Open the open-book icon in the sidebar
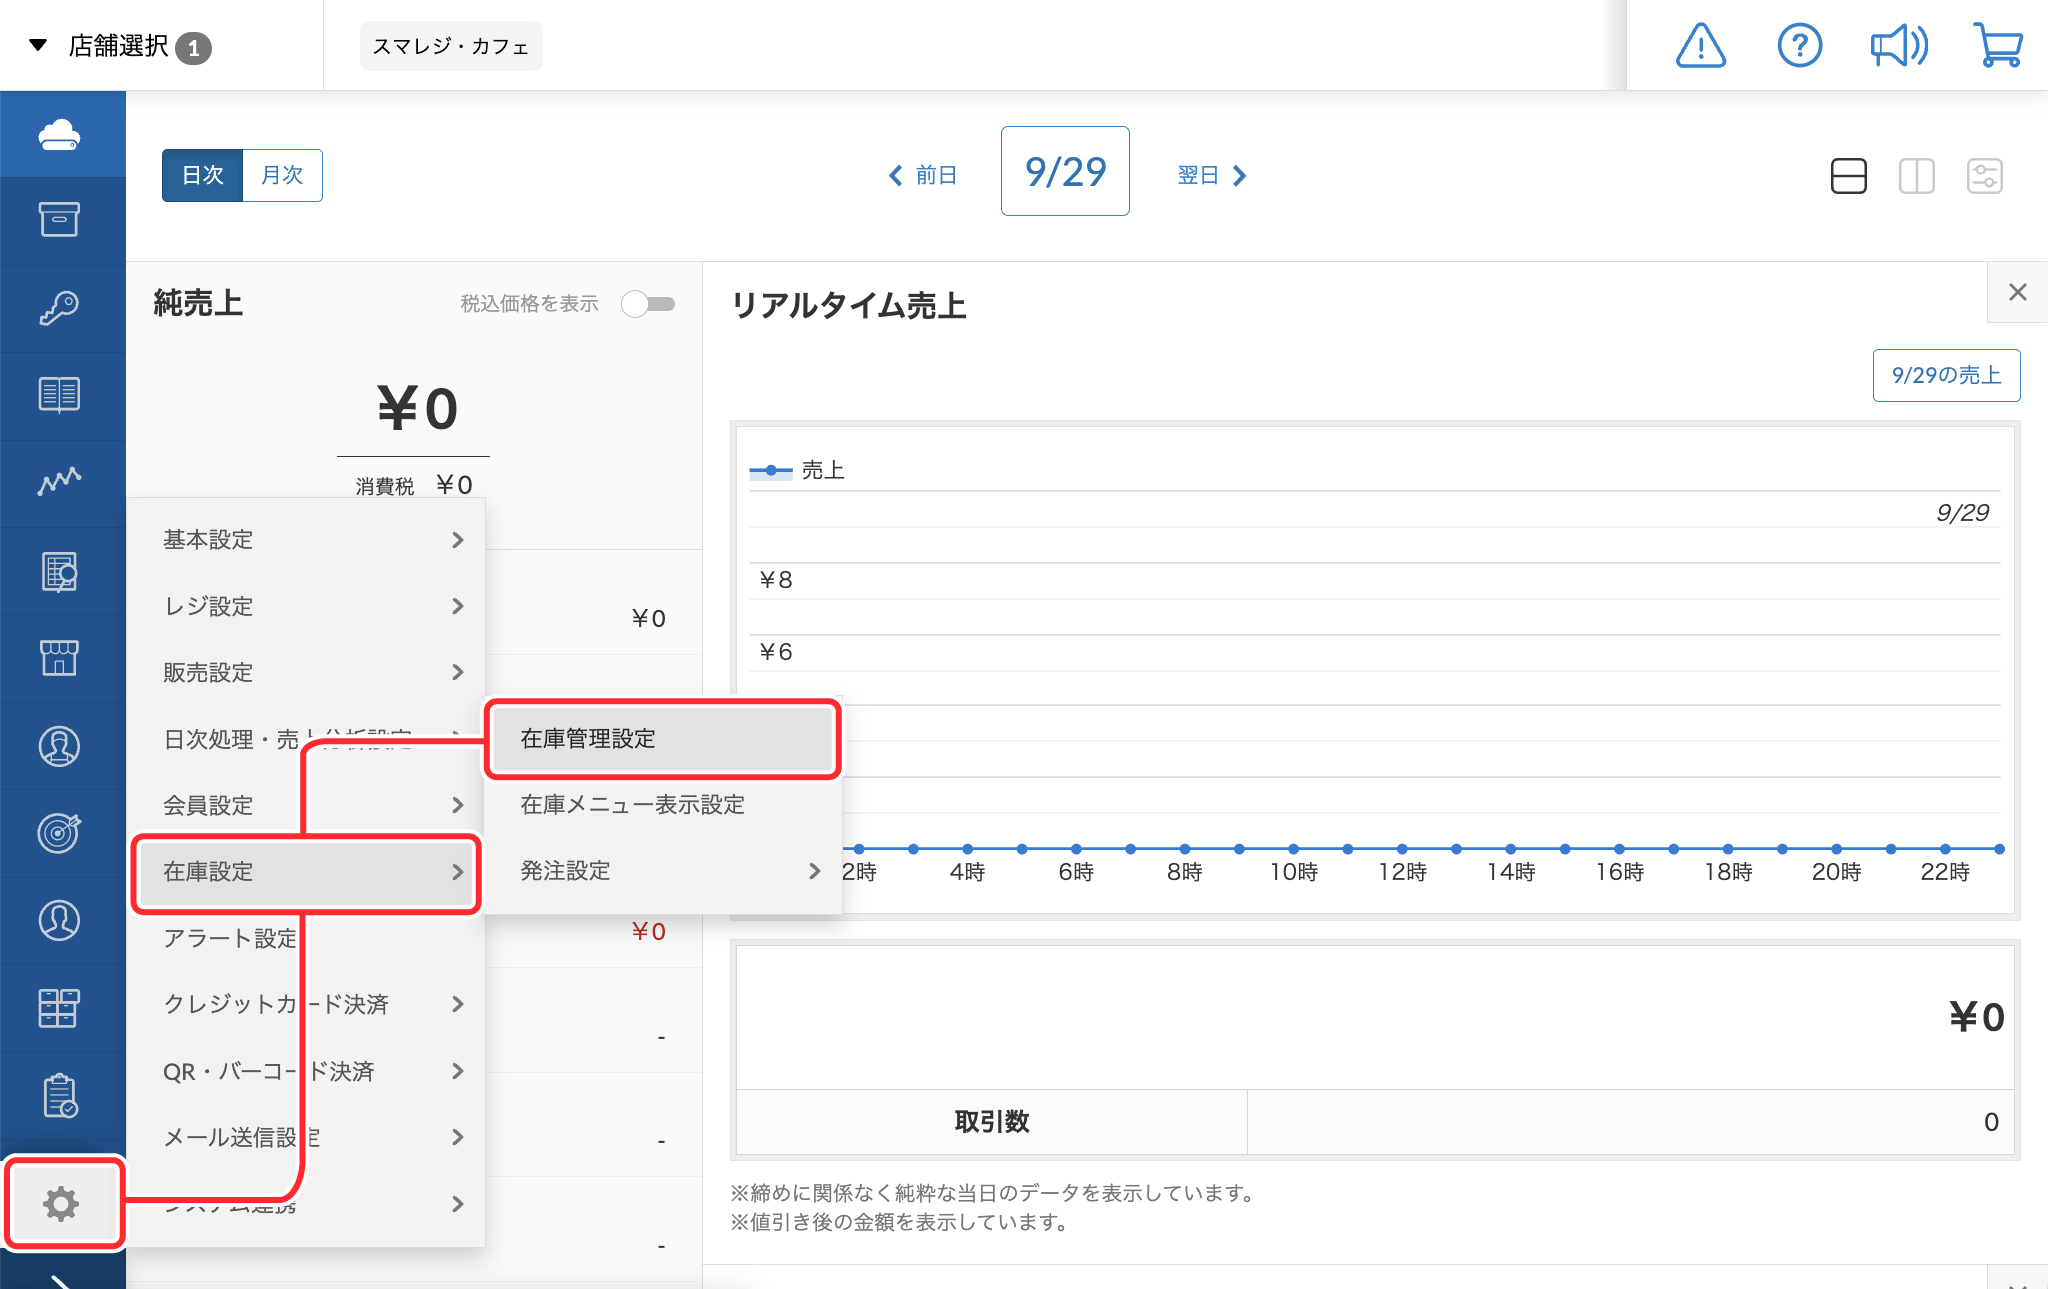The height and width of the screenshot is (1289, 2048). pyautogui.click(x=60, y=395)
